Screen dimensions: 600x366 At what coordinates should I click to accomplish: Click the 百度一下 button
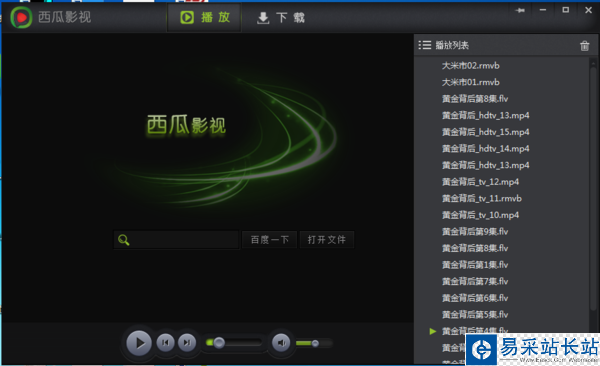(269, 240)
